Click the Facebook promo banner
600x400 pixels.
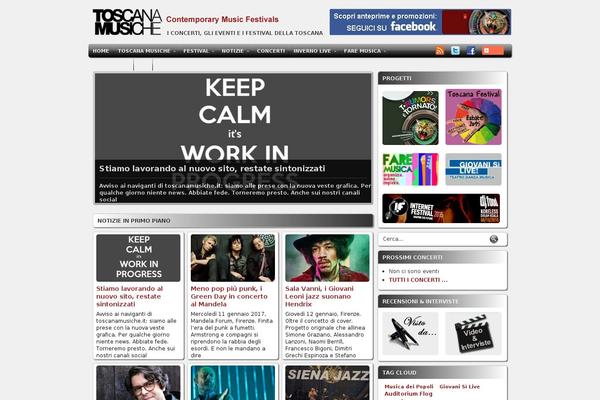click(420, 22)
